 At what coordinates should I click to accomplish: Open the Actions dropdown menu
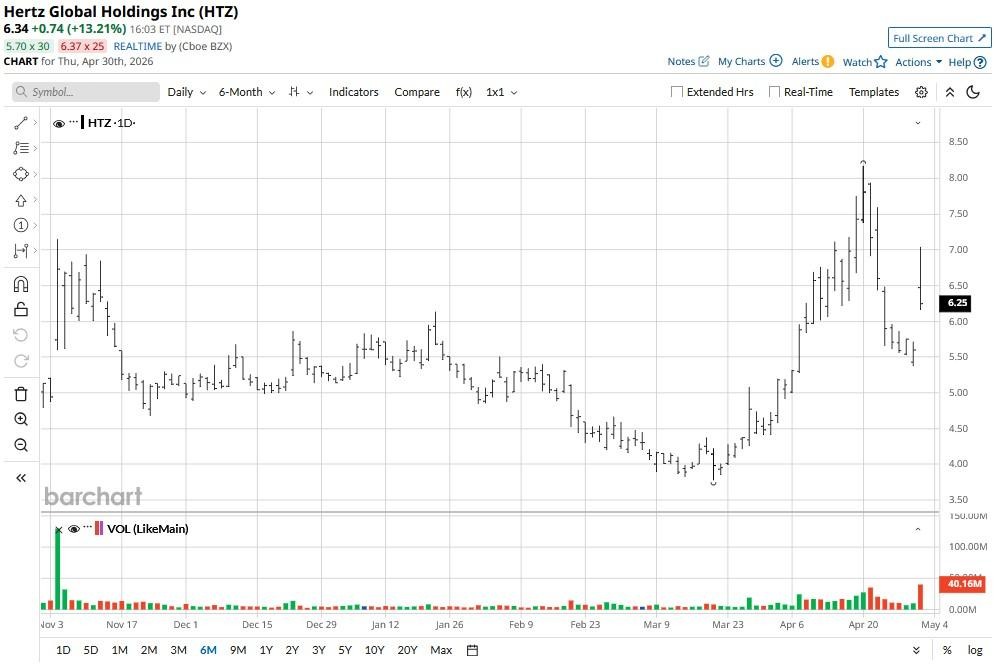(918, 62)
